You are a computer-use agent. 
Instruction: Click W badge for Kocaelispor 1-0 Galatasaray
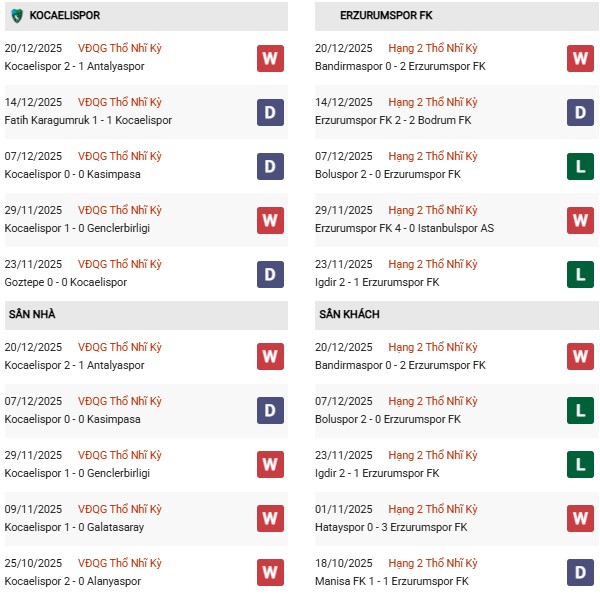coord(270,519)
